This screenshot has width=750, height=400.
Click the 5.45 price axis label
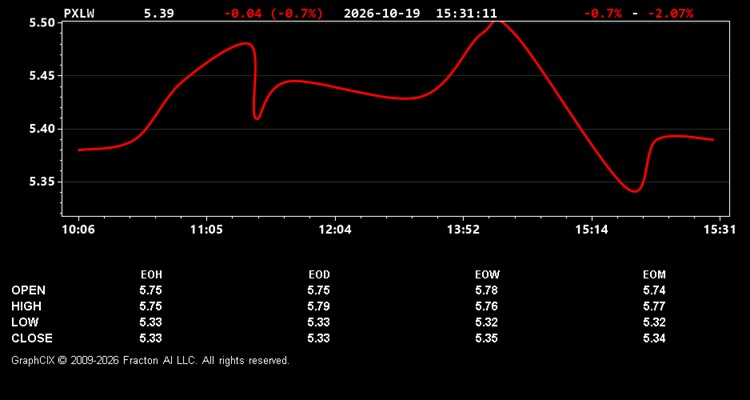point(40,76)
